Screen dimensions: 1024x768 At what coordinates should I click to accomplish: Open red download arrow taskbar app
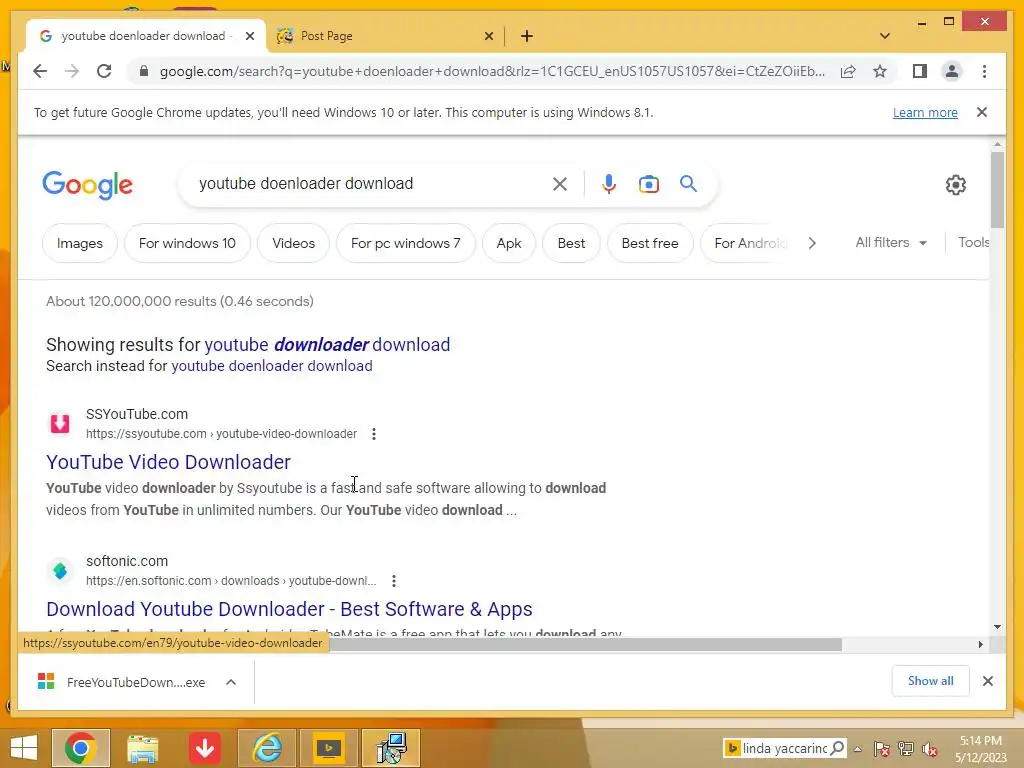click(x=204, y=748)
